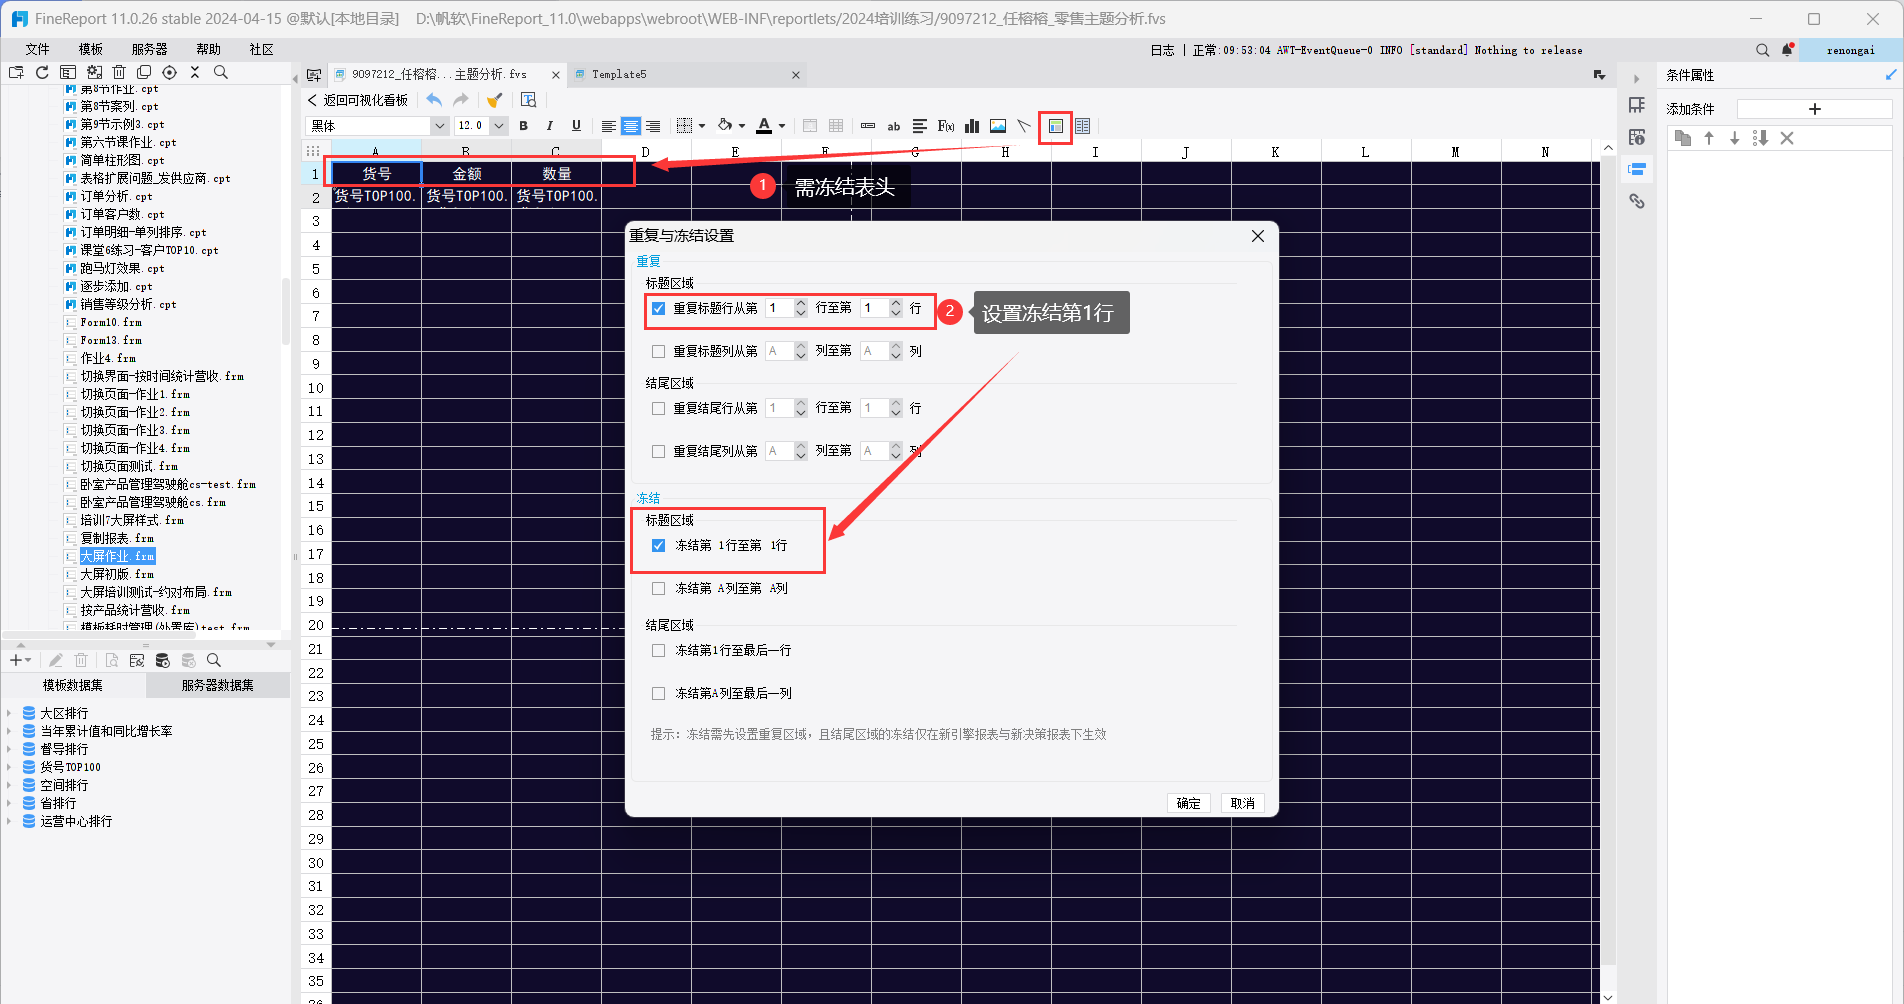Increase the 重复标题行 start row stepper

pos(801,303)
